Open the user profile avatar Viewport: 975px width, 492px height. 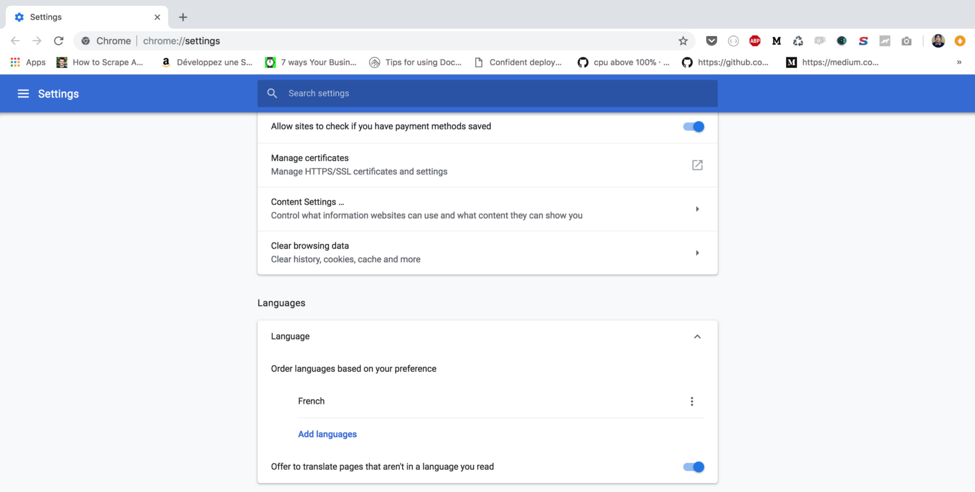point(938,41)
